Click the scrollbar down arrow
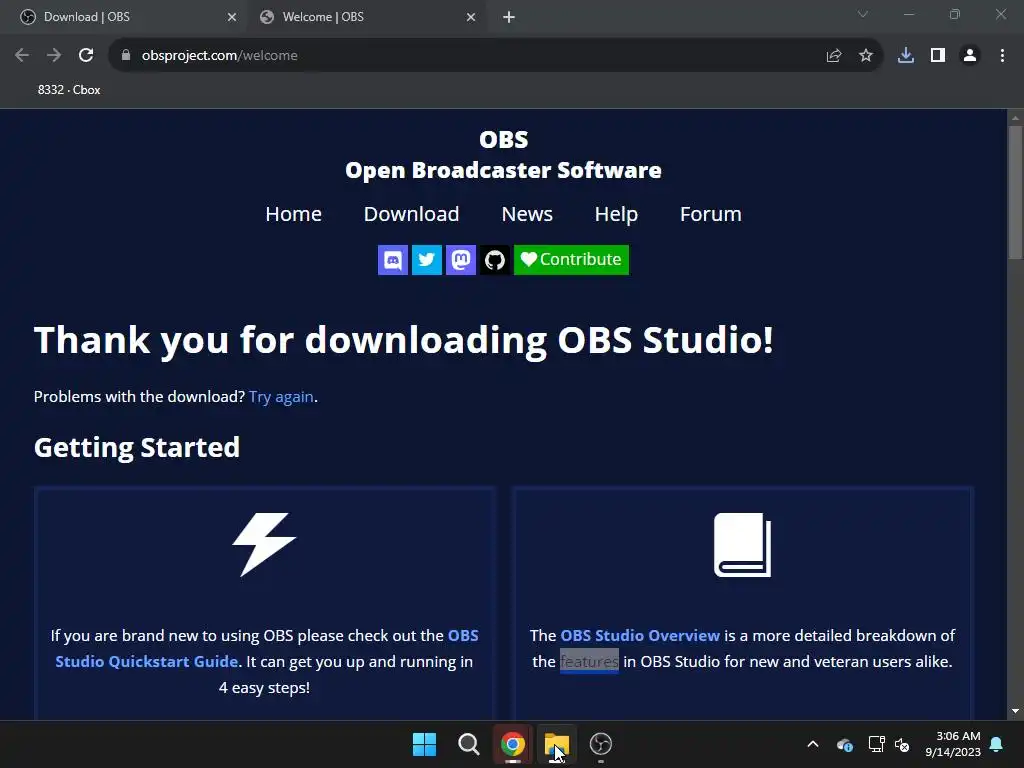 1015,711
